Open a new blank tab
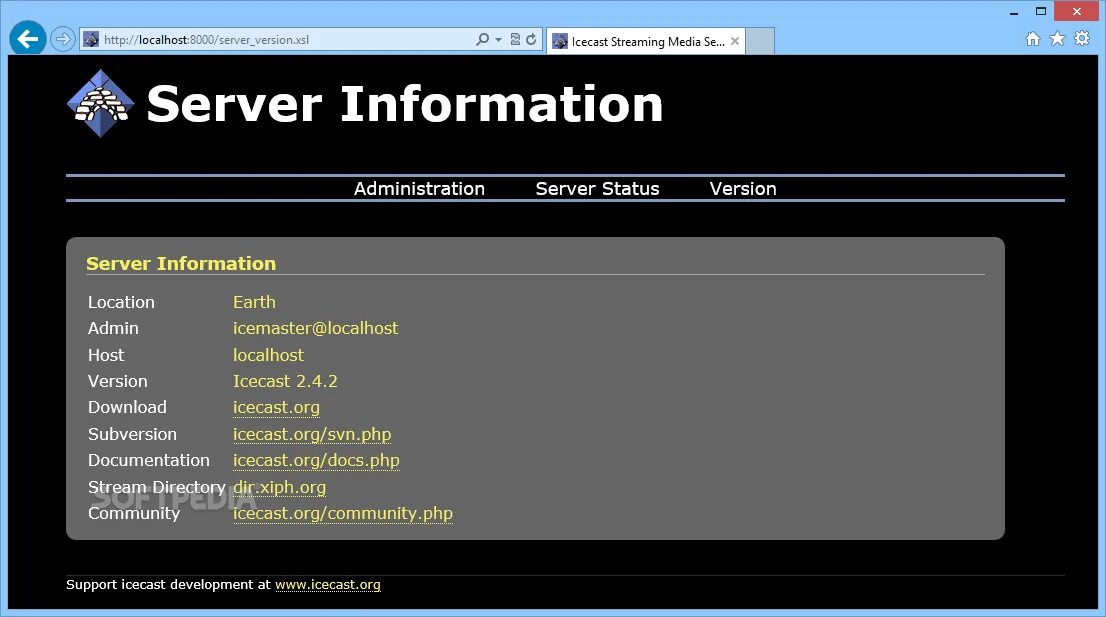Screen dimensions: 1106x617 click(760, 41)
